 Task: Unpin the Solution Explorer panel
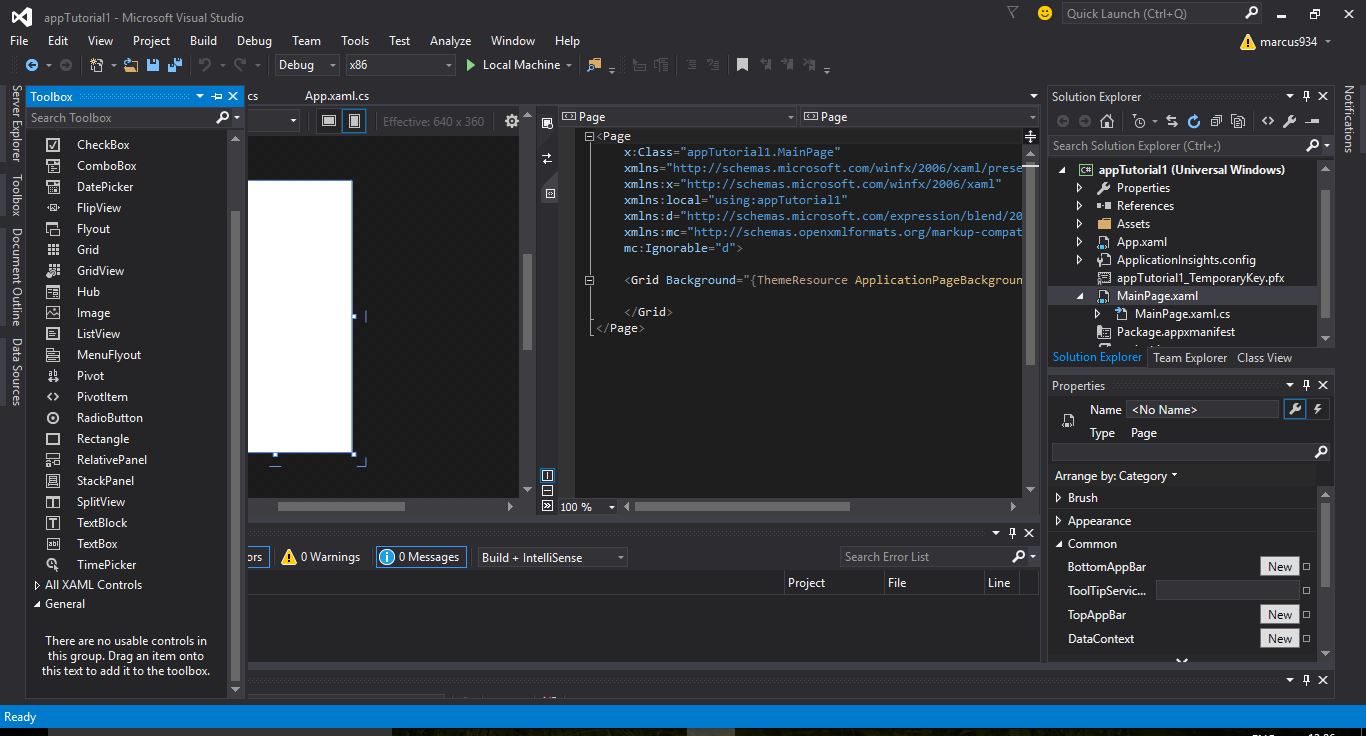coord(1307,96)
